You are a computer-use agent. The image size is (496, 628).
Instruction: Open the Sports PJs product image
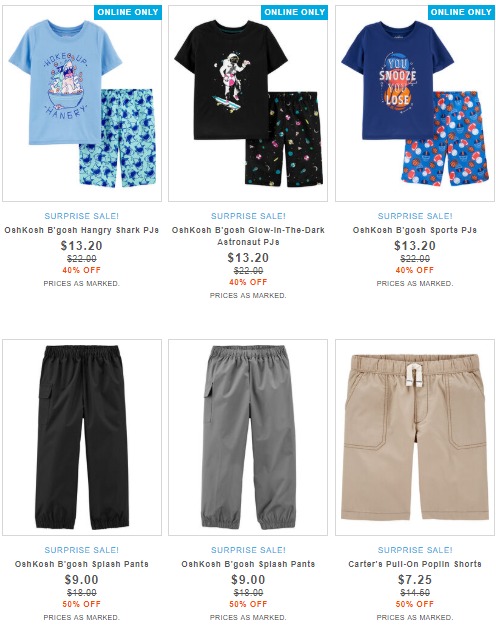(415, 103)
